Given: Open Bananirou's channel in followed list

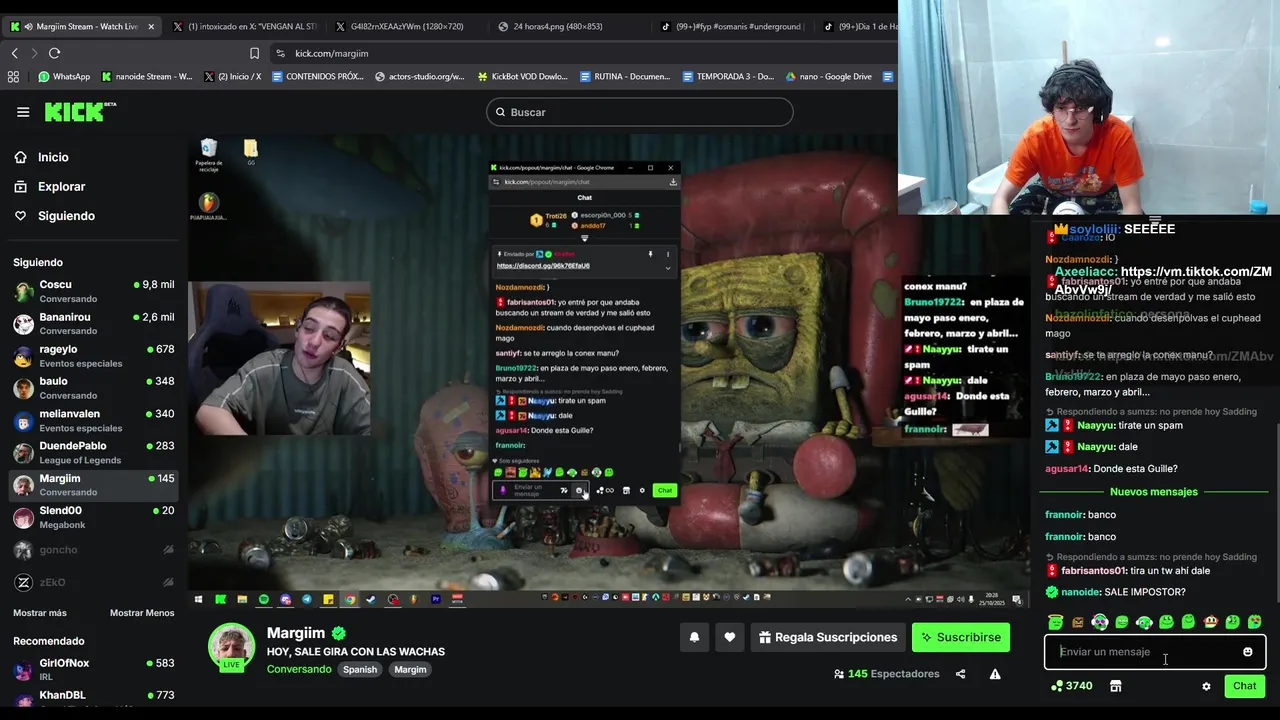Looking at the screenshot, I should 94,323.
